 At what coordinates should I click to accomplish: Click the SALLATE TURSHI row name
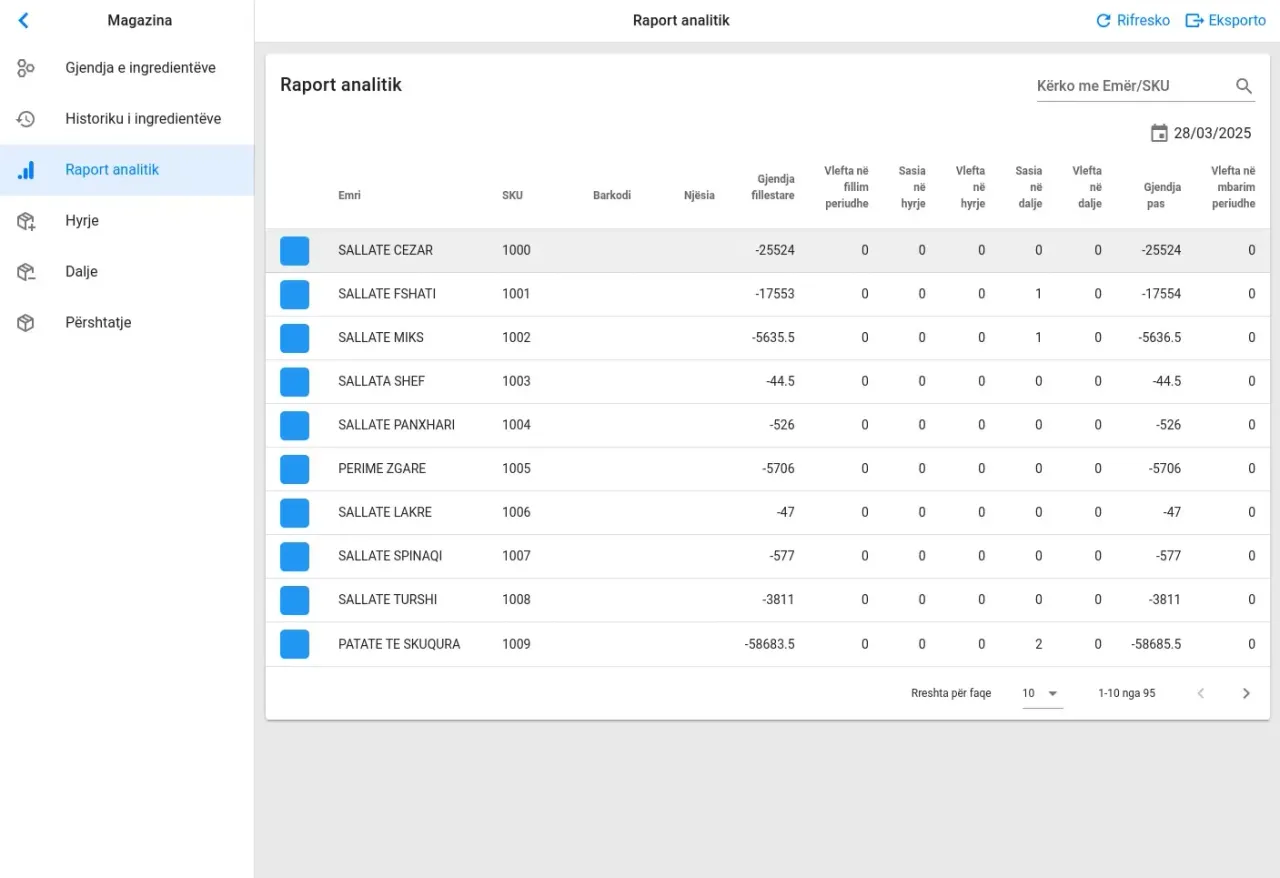(x=388, y=600)
